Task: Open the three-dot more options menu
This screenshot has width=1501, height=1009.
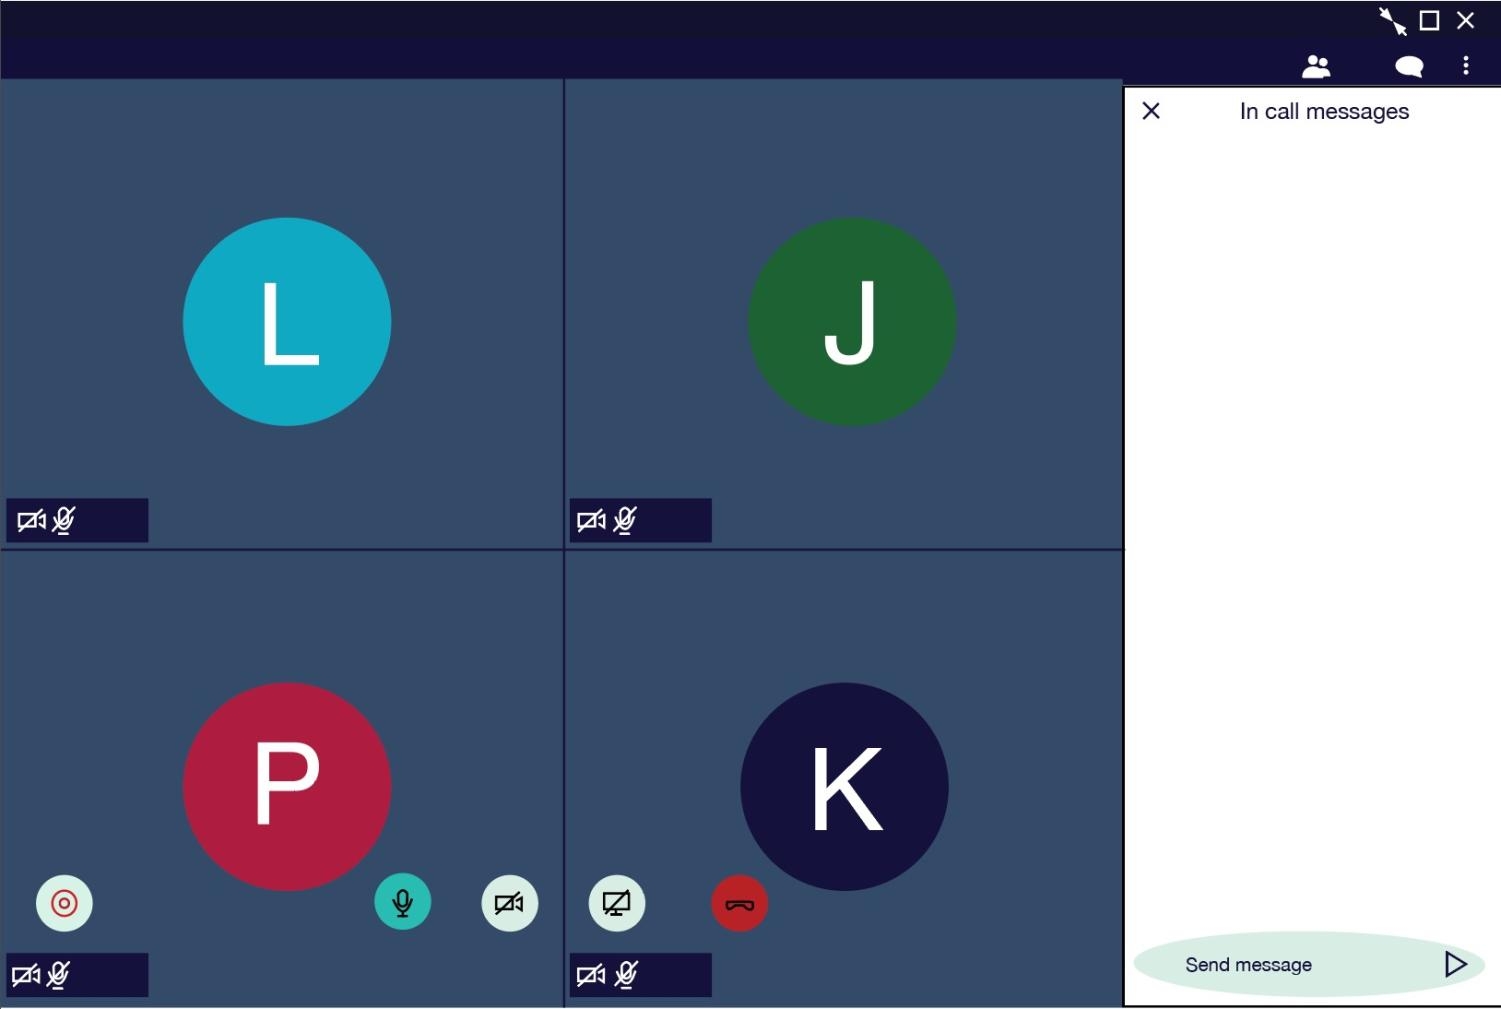Action: coord(1465,66)
